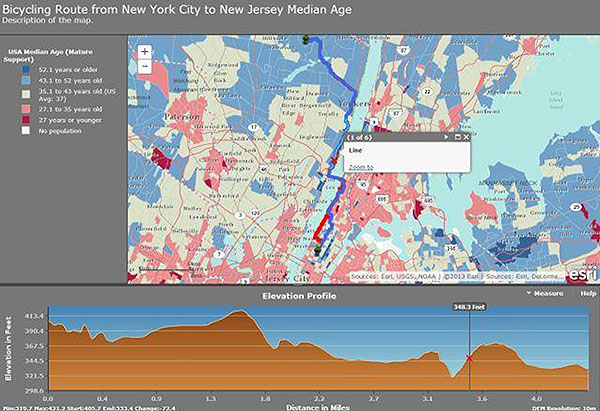Open Help for the elevation profile

tap(586, 295)
